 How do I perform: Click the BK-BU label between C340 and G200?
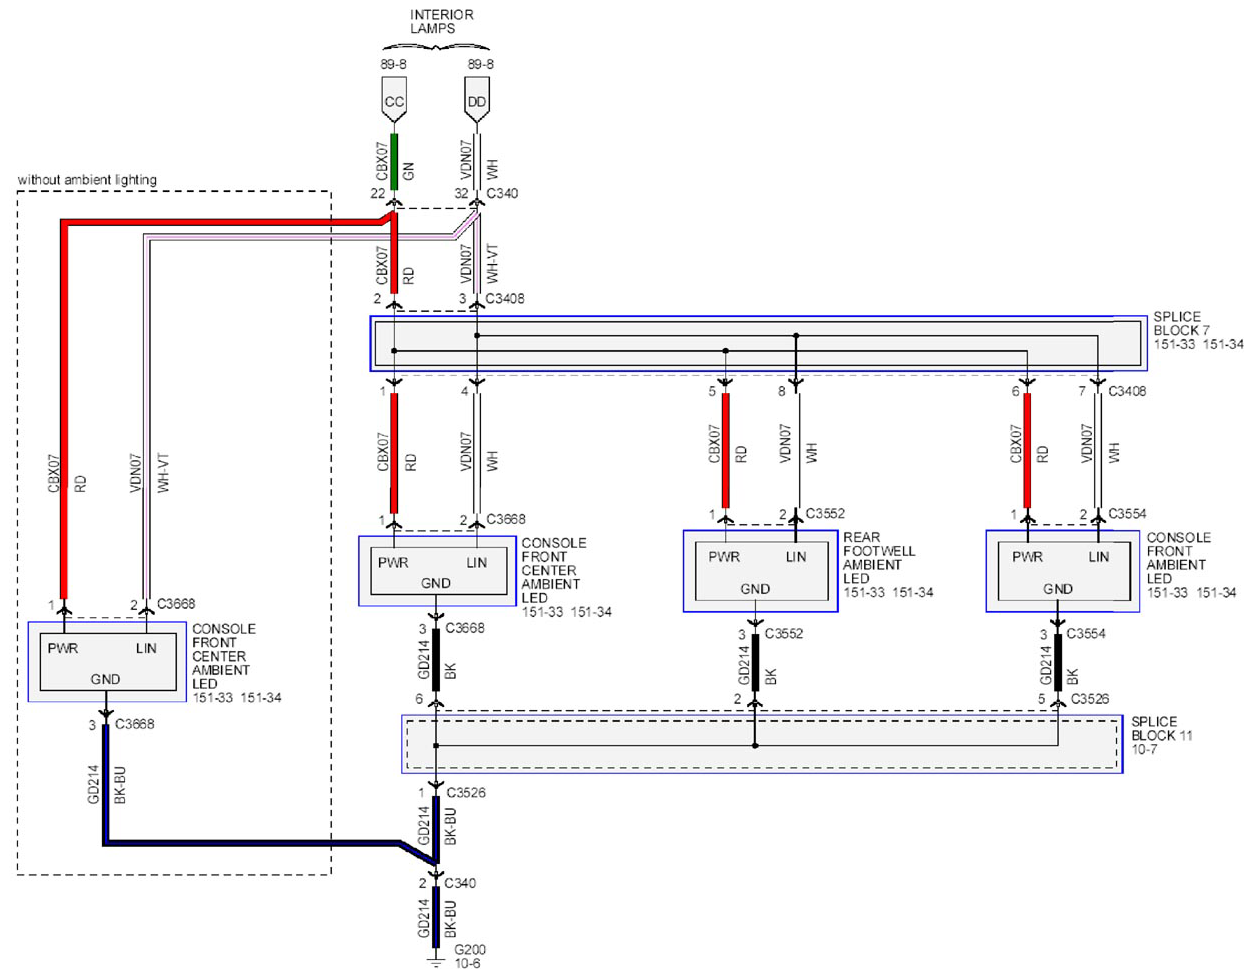click(450, 919)
